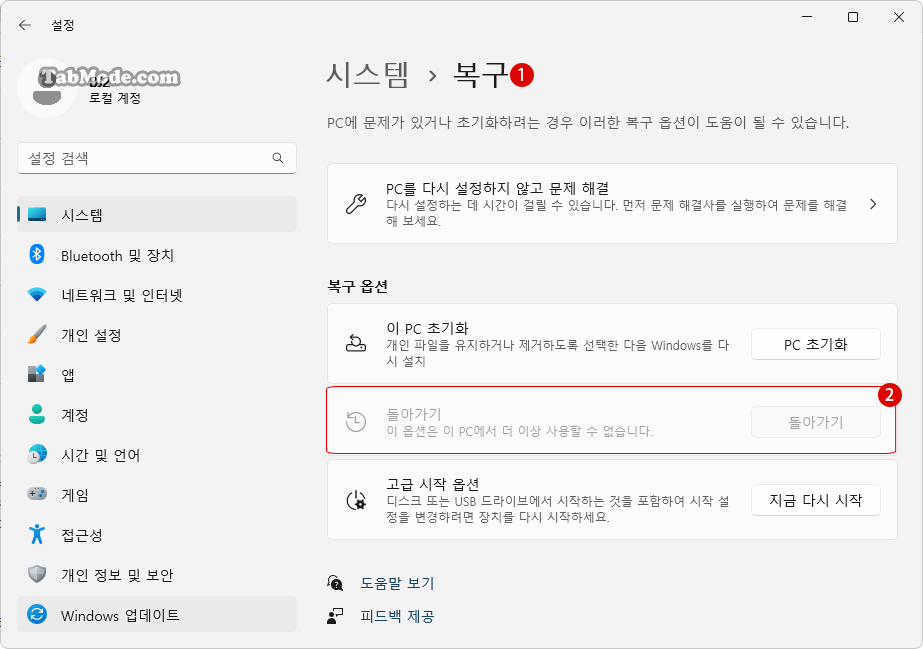
Task: Click the PC 초기화 button
Action: point(815,344)
